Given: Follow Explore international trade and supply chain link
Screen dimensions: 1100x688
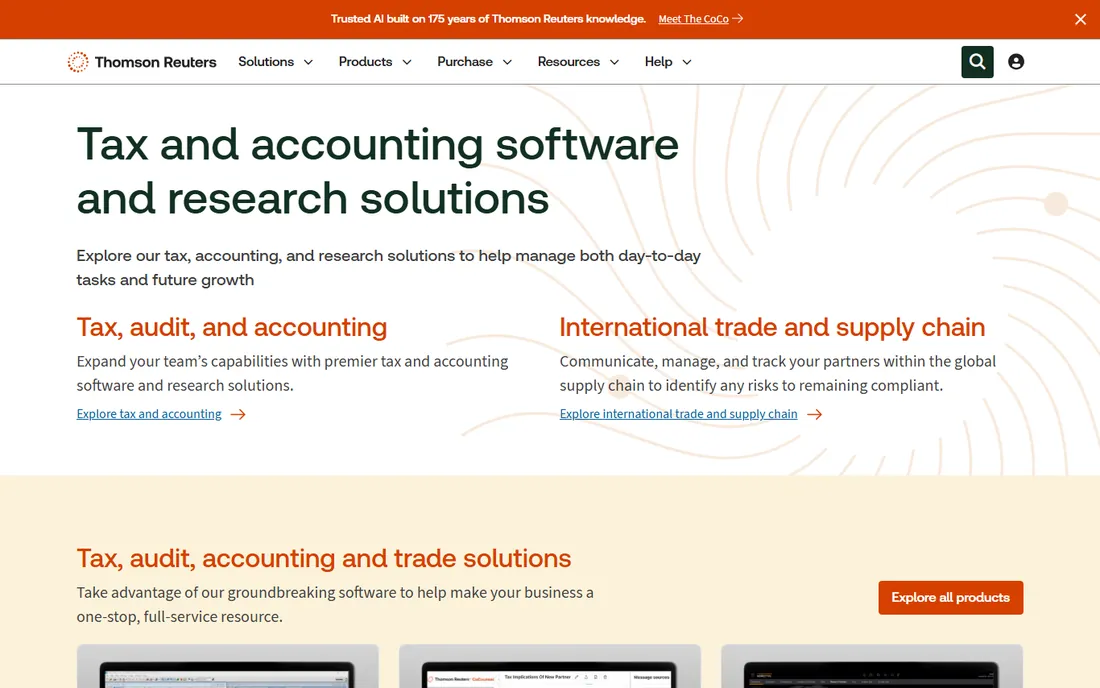Looking at the screenshot, I should click(678, 414).
